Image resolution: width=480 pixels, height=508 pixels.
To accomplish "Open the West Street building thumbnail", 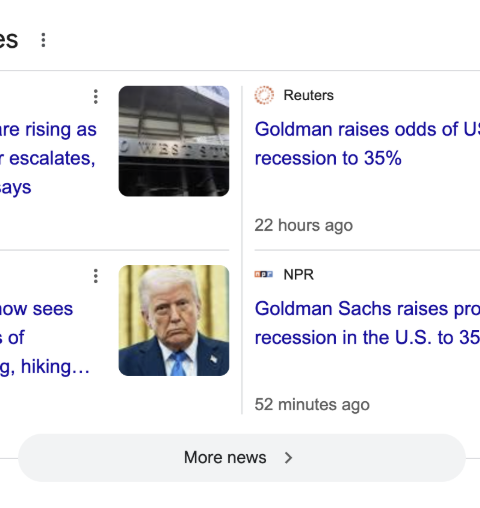I will click(174, 141).
